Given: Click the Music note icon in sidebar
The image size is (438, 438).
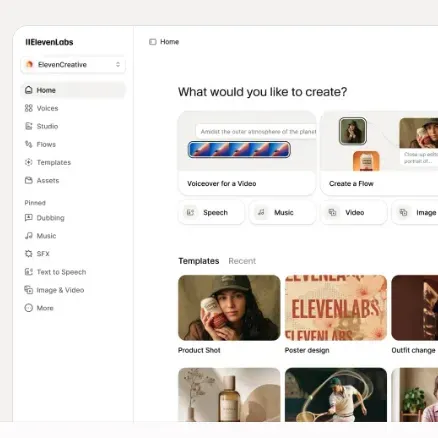Looking at the screenshot, I should point(29,236).
